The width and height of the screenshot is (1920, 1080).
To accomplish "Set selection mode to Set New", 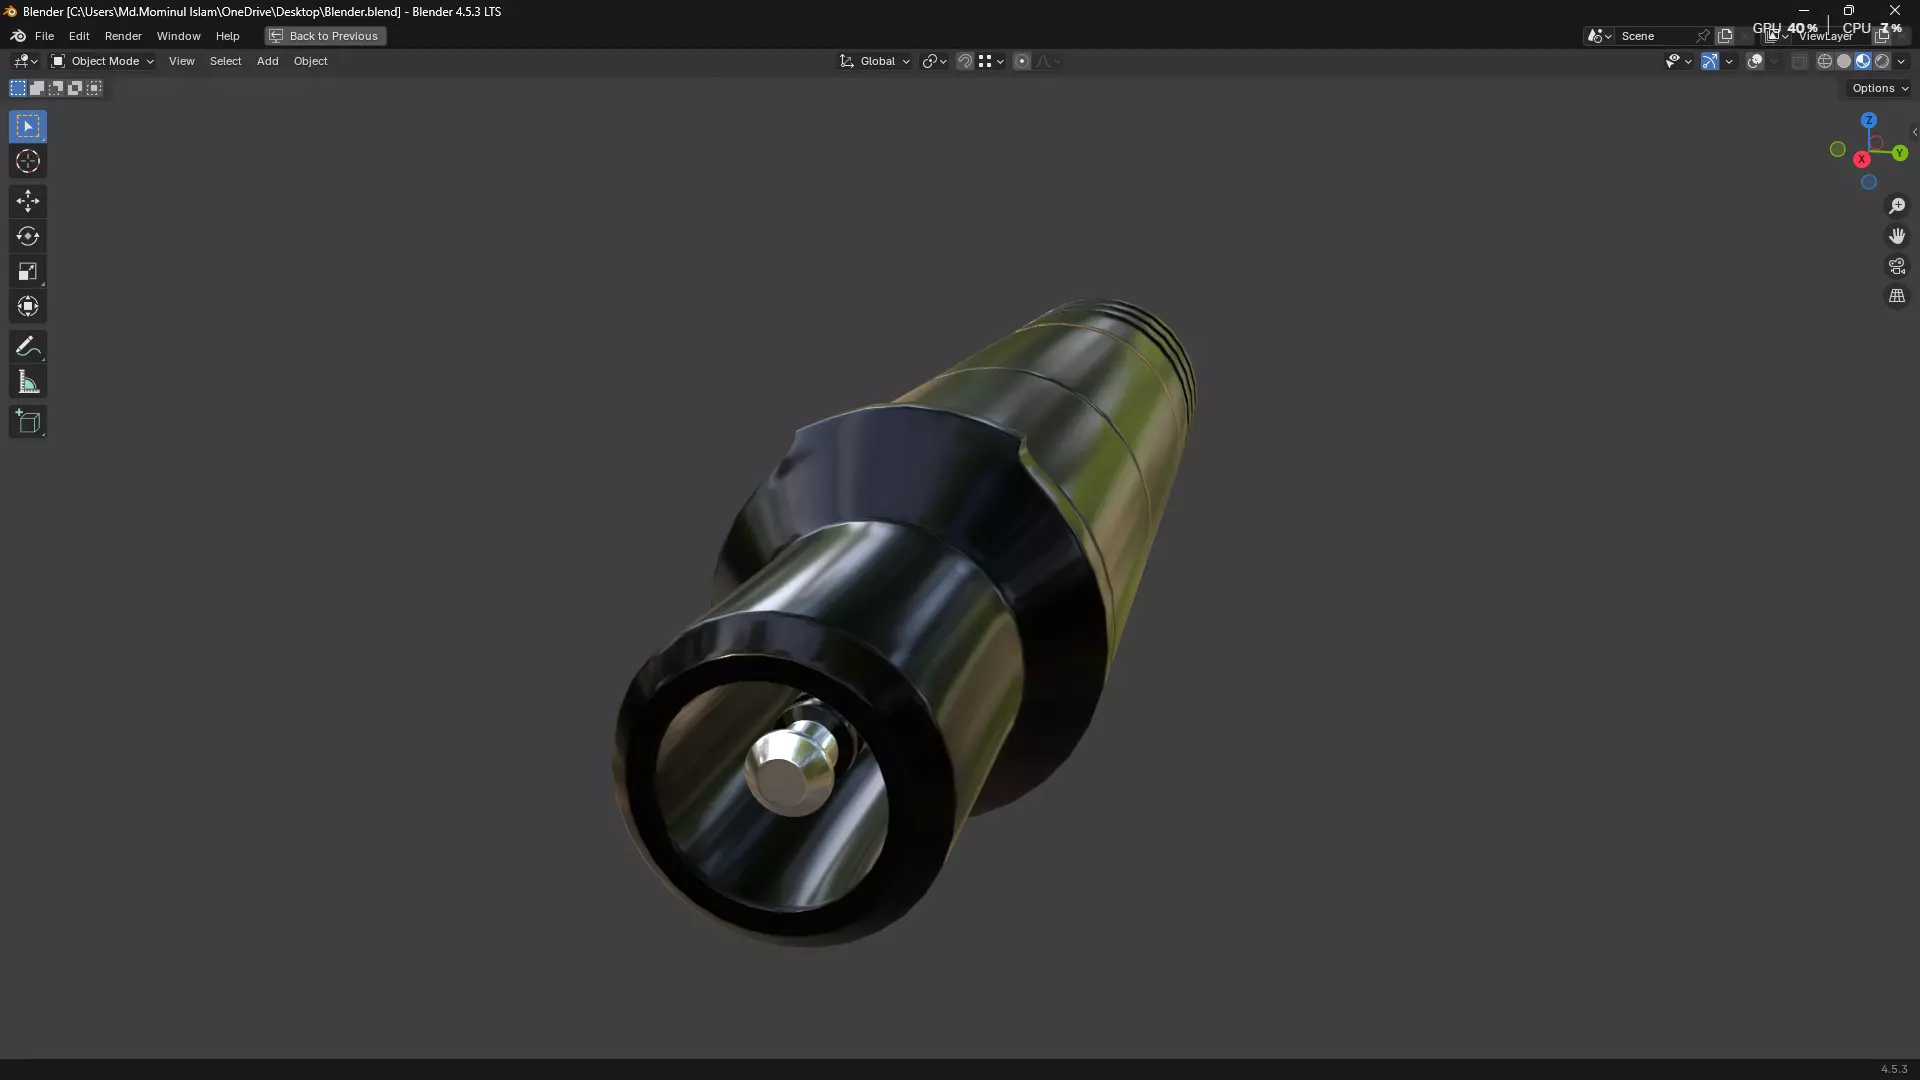I will (x=18, y=88).
